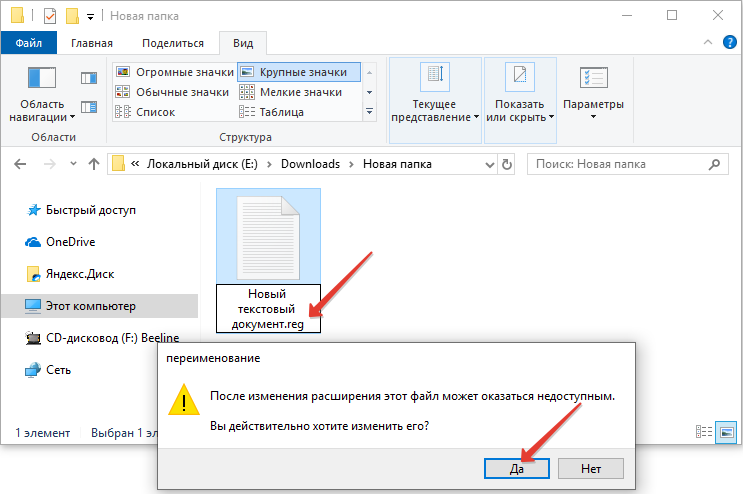Switch to large icons status bar icon
The image size is (743, 494).
tap(726, 432)
